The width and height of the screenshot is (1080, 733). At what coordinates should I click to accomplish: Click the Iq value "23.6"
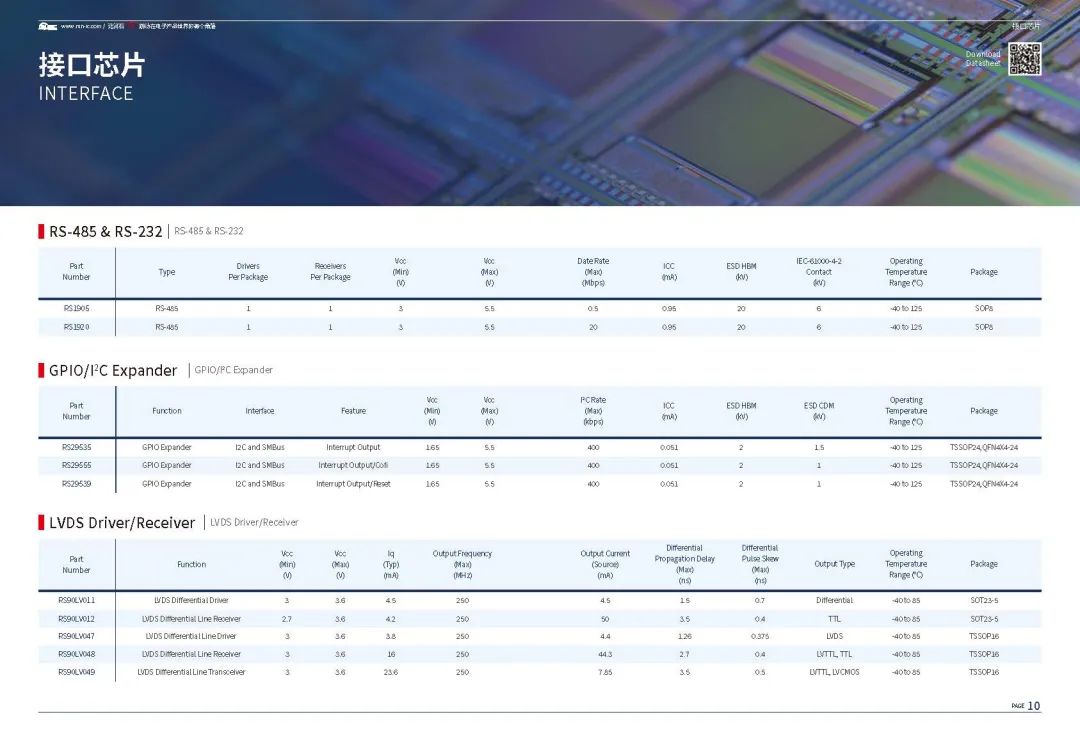pos(391,672)
